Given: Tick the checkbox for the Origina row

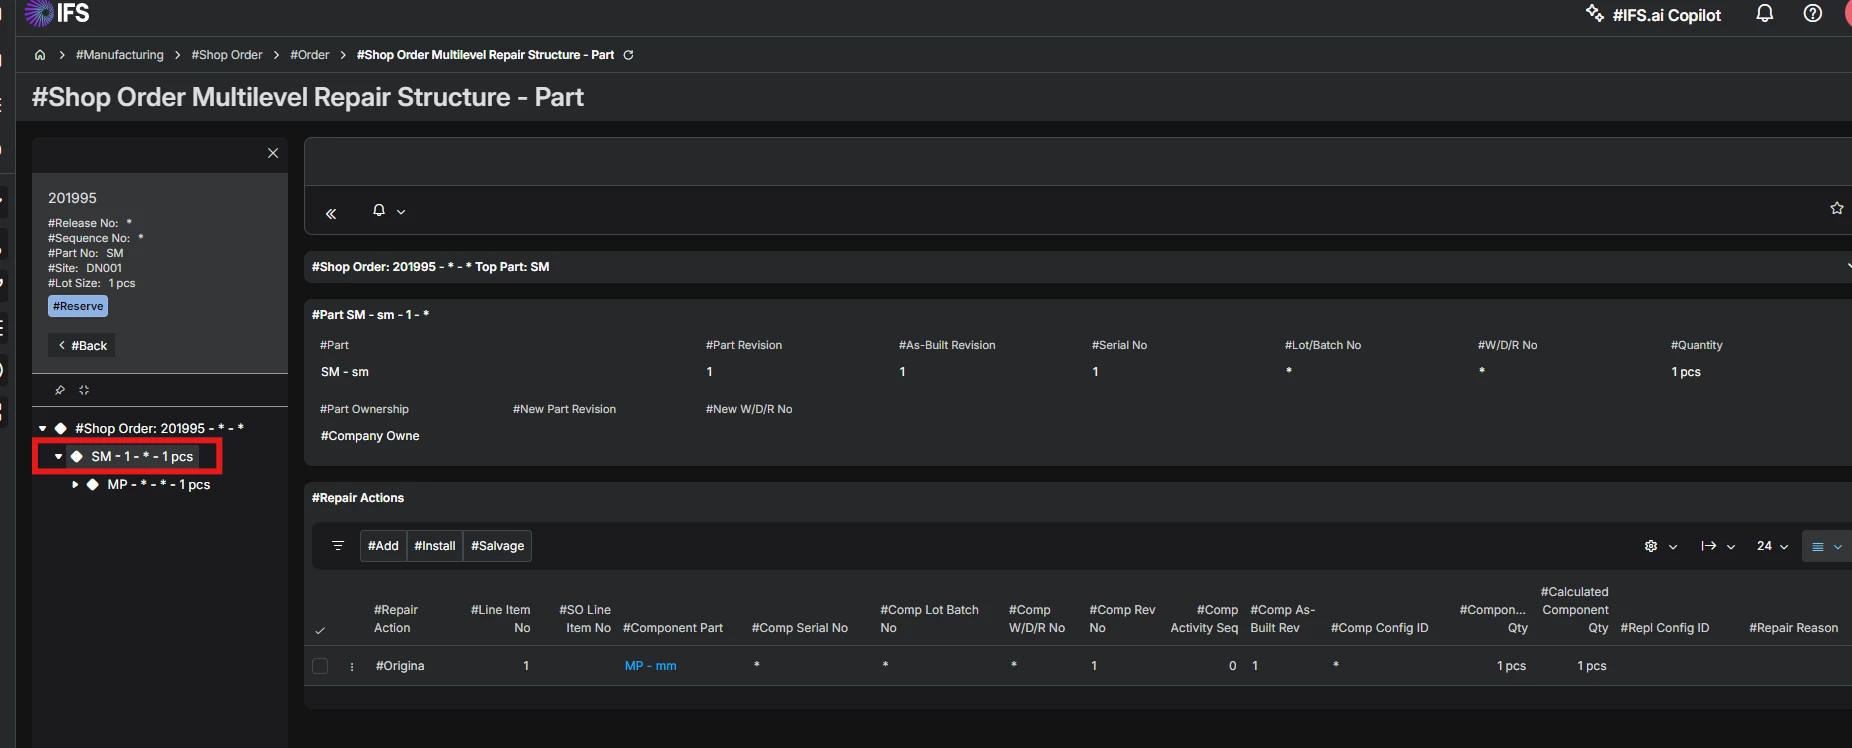Looking at the screenshot, I should pos(320,666).
